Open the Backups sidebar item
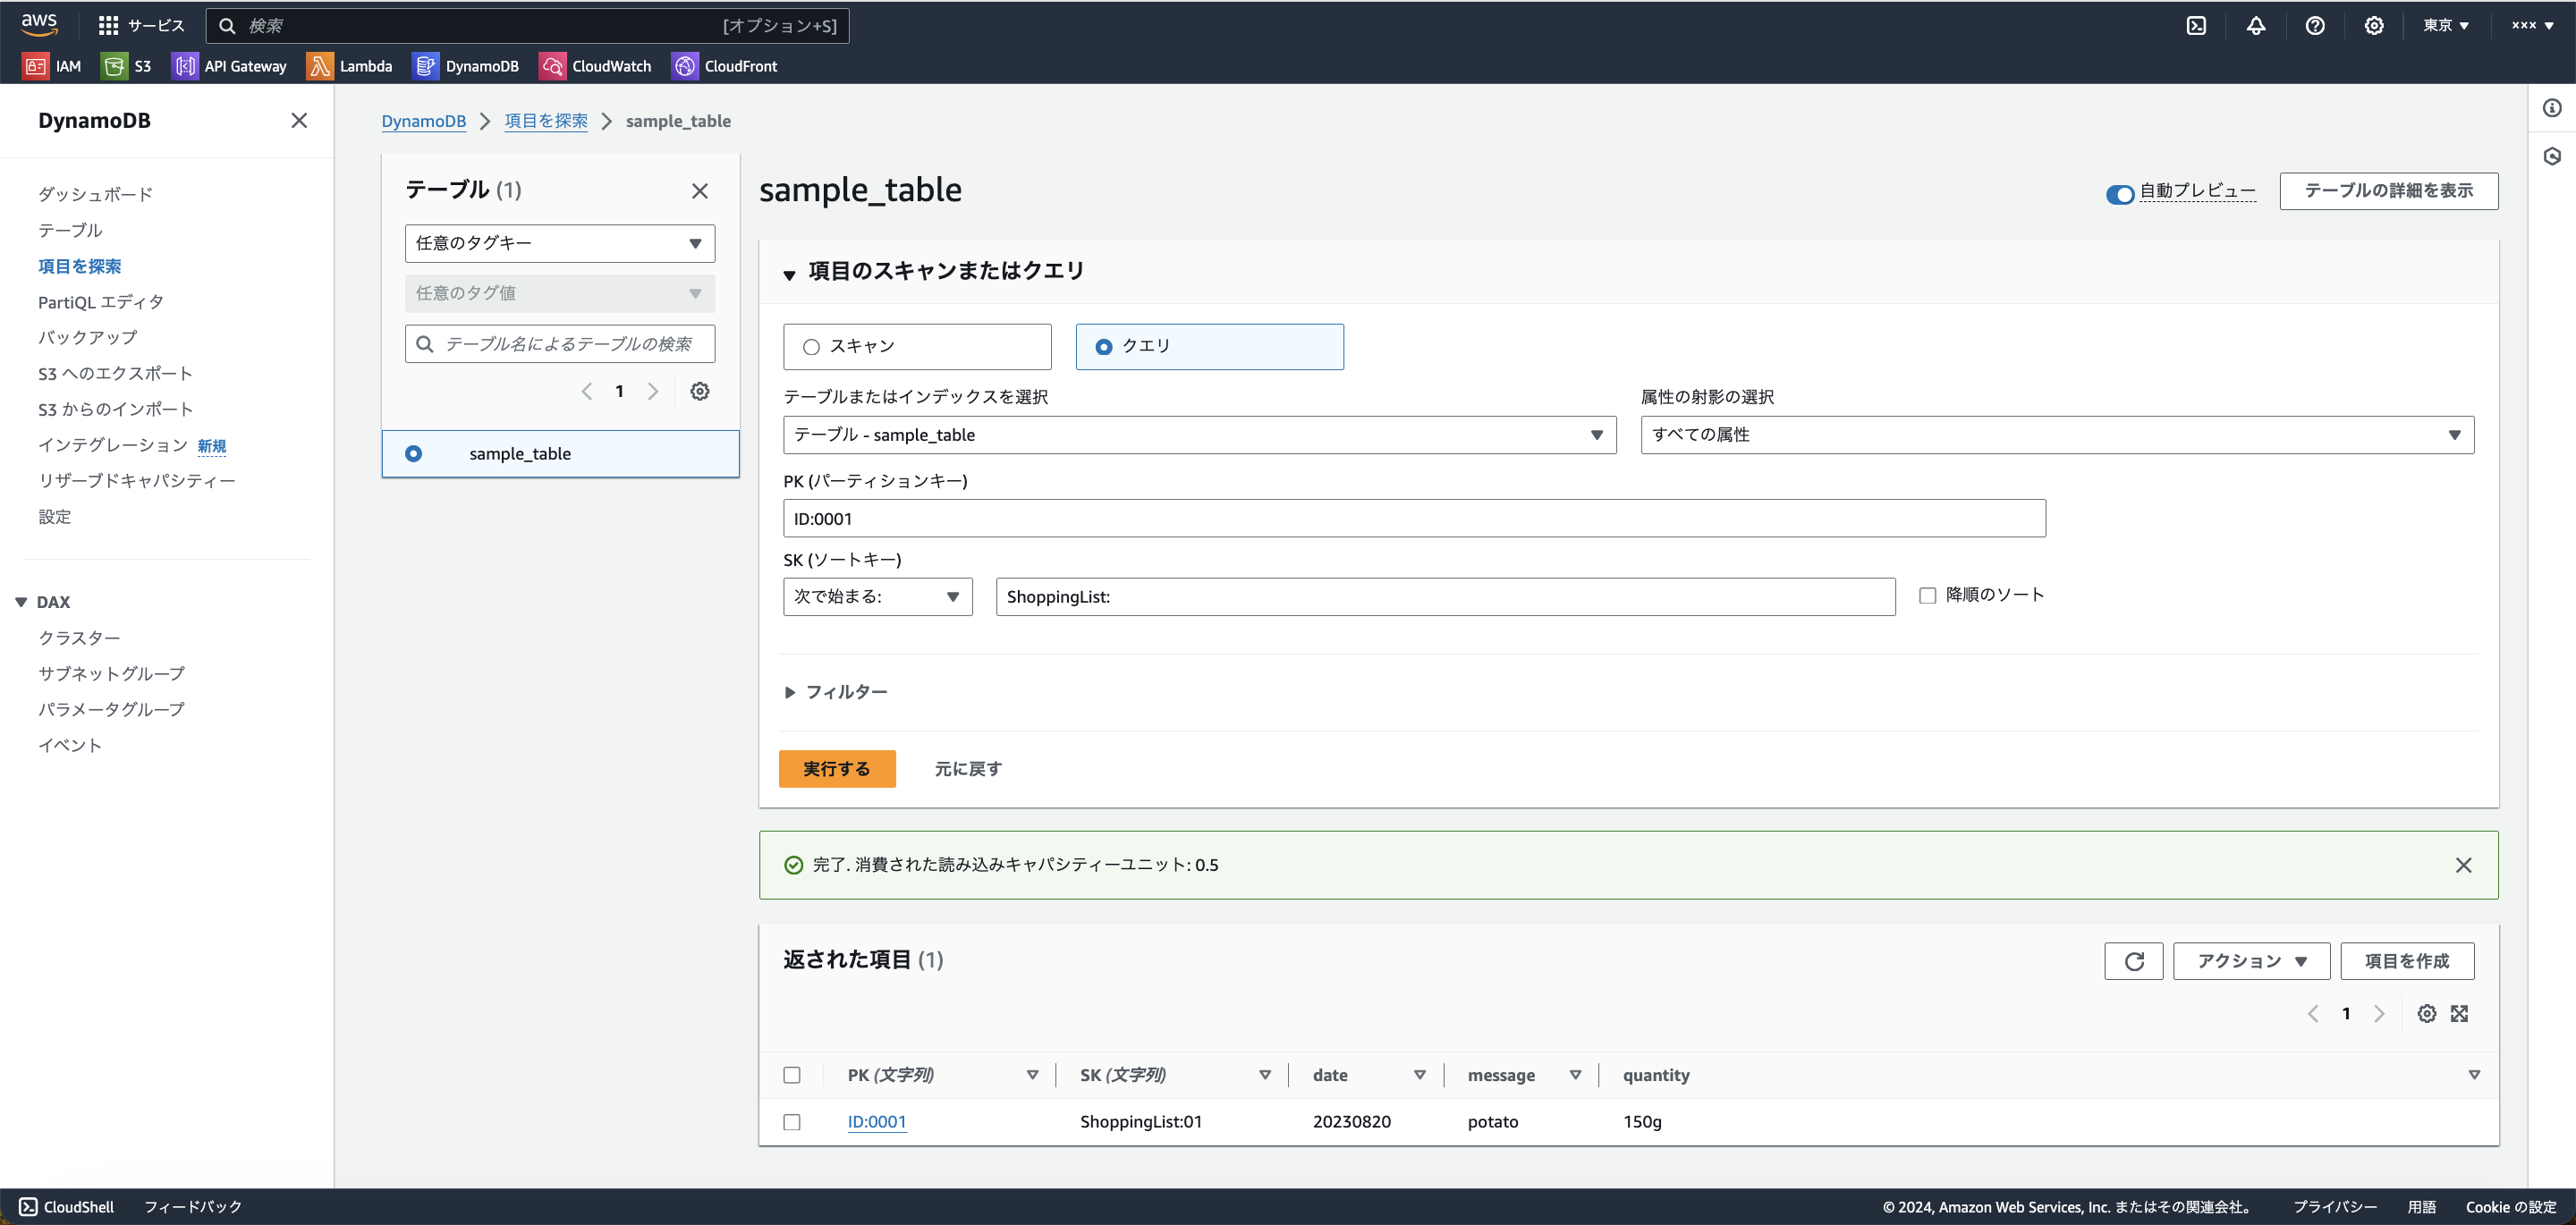 88,337
